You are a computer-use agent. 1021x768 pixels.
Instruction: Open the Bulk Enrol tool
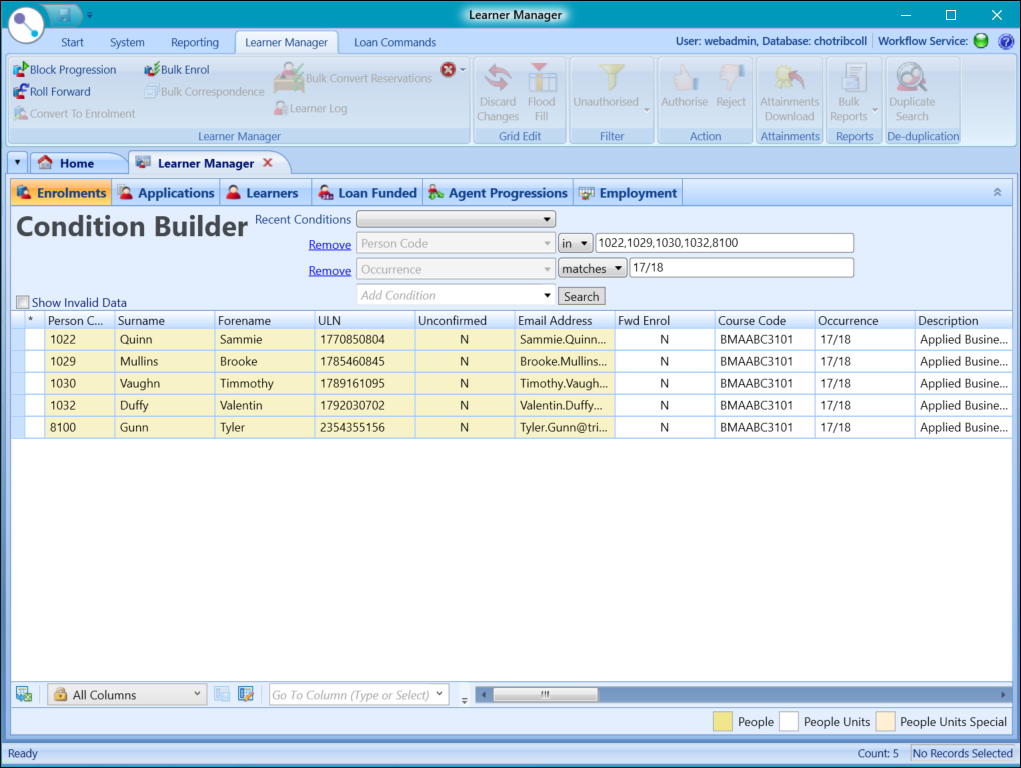pyautogui.click(x=150, y=69)
